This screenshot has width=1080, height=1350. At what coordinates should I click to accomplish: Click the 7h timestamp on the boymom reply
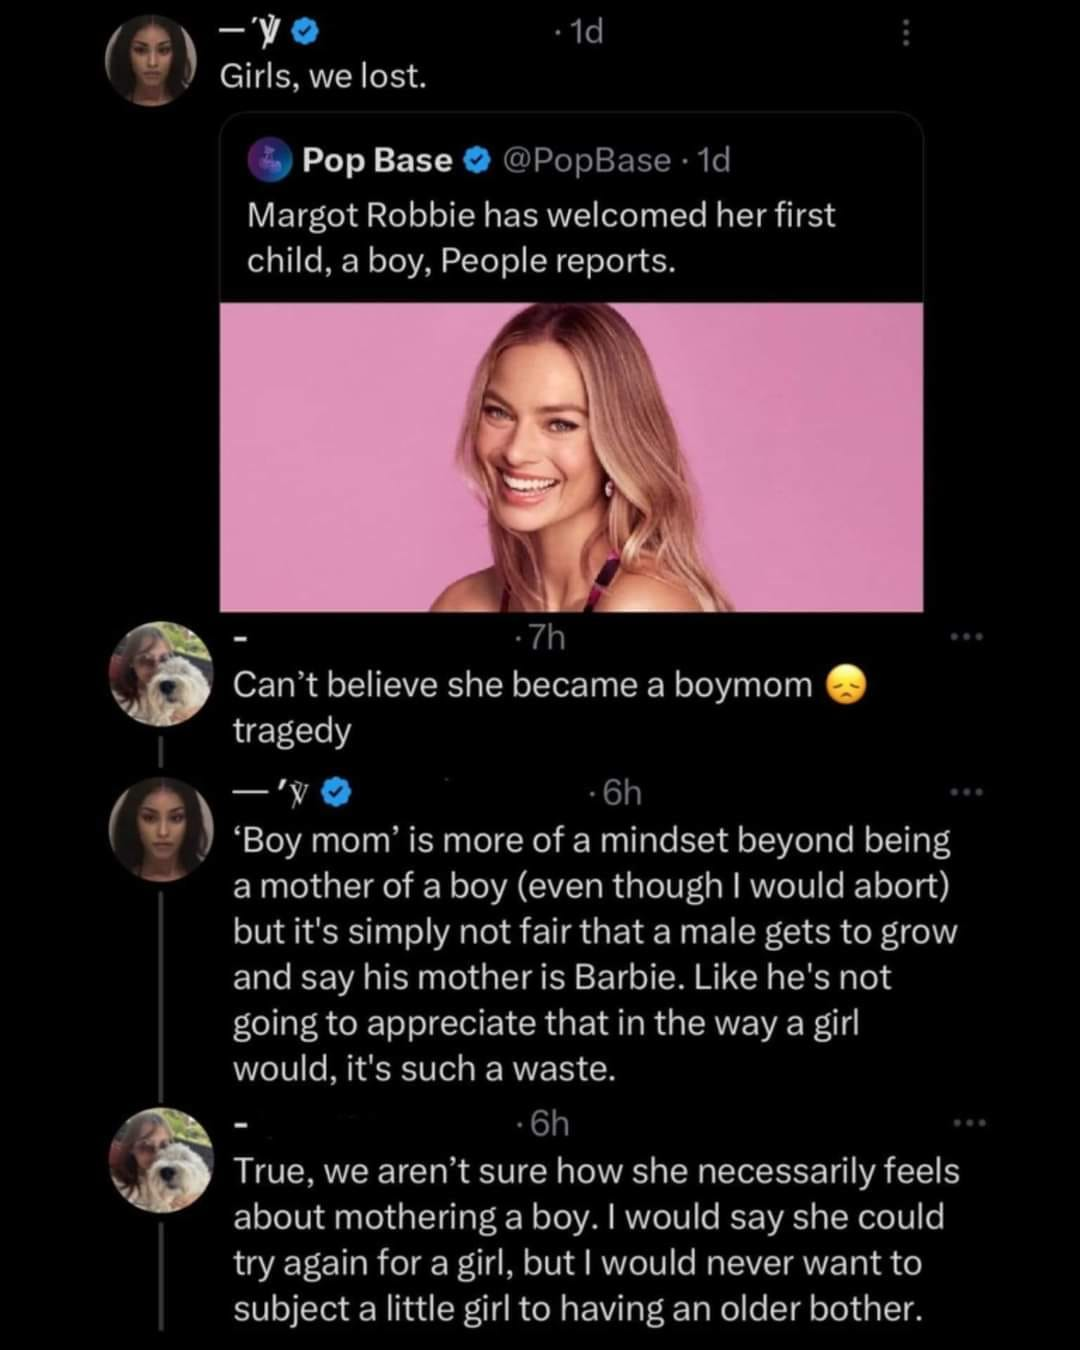[546, 637]
